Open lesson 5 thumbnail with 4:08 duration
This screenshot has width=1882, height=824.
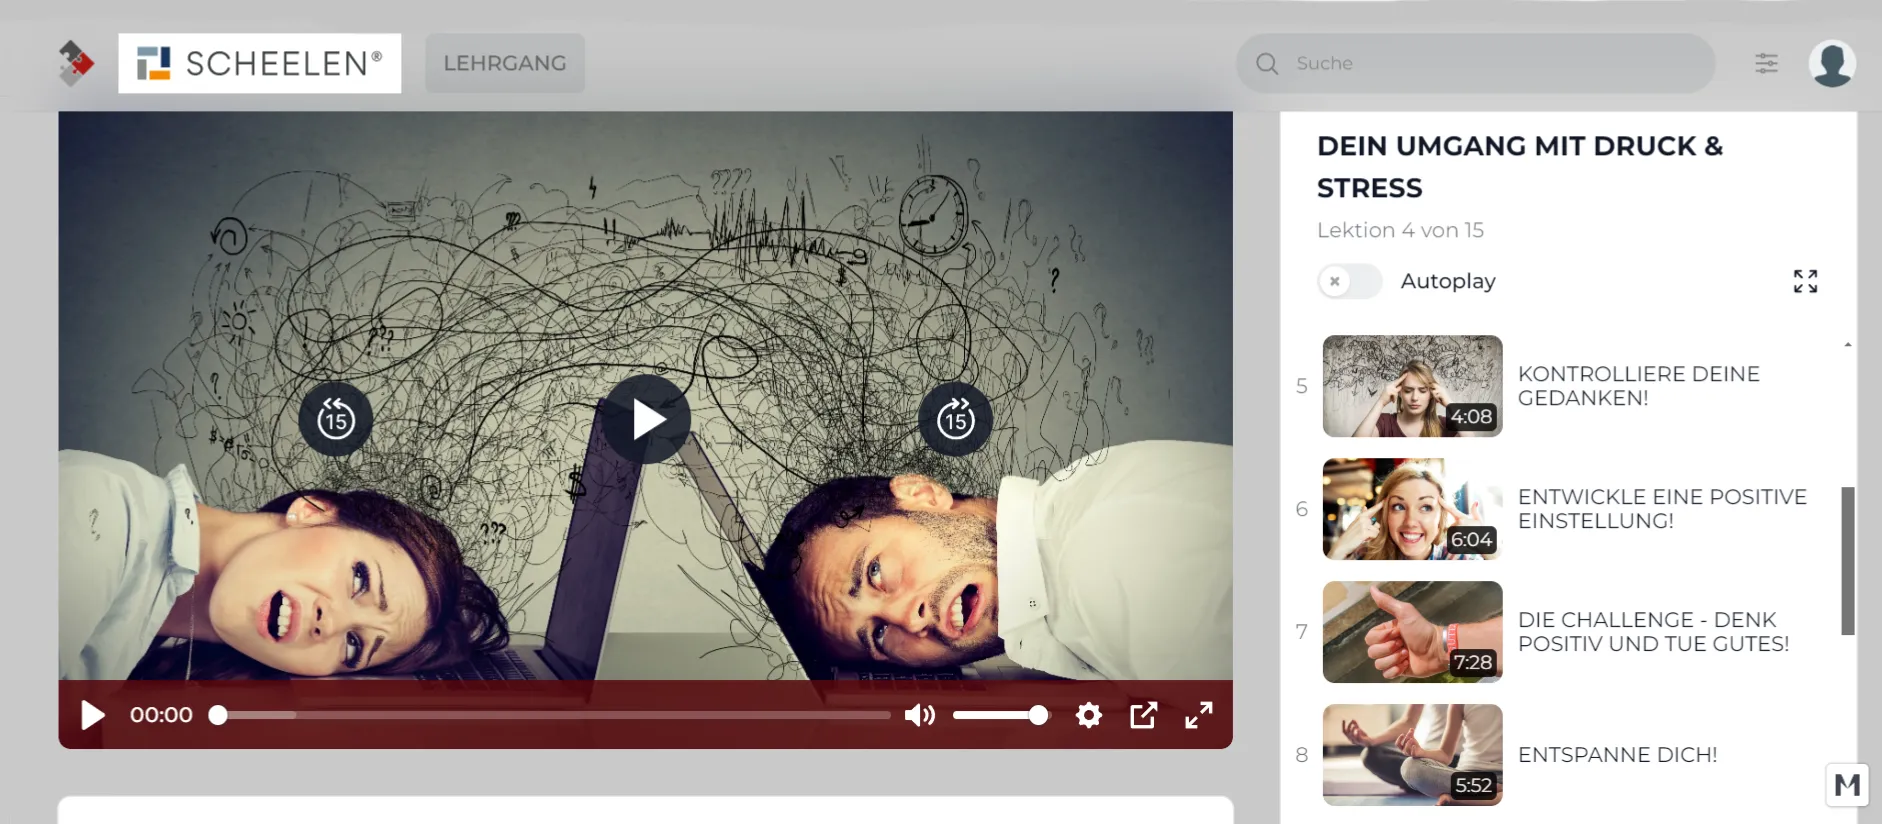[x=1412, y=386]
